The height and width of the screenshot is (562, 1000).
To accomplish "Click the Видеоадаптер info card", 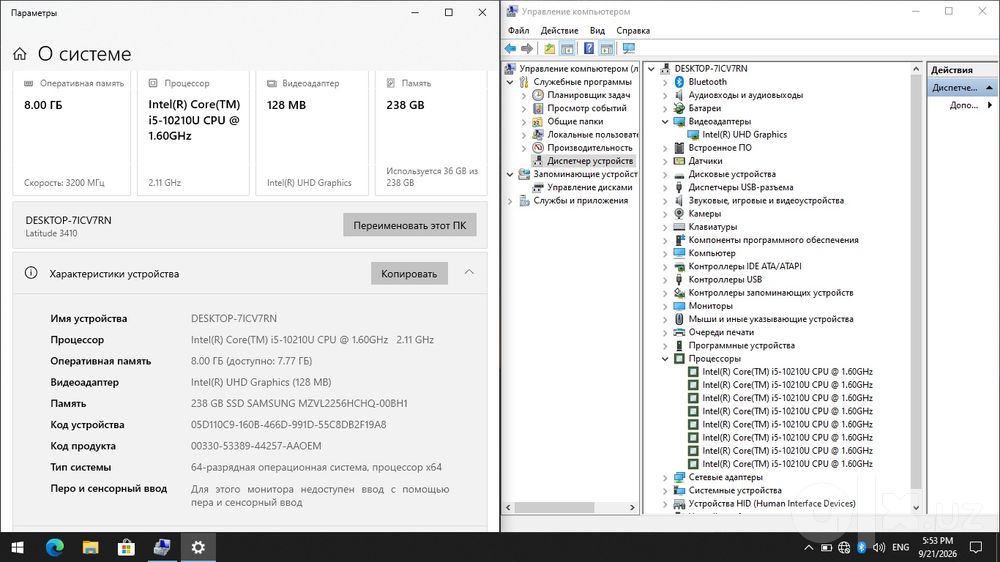I will pyautogui.click(x=312, y=133).
